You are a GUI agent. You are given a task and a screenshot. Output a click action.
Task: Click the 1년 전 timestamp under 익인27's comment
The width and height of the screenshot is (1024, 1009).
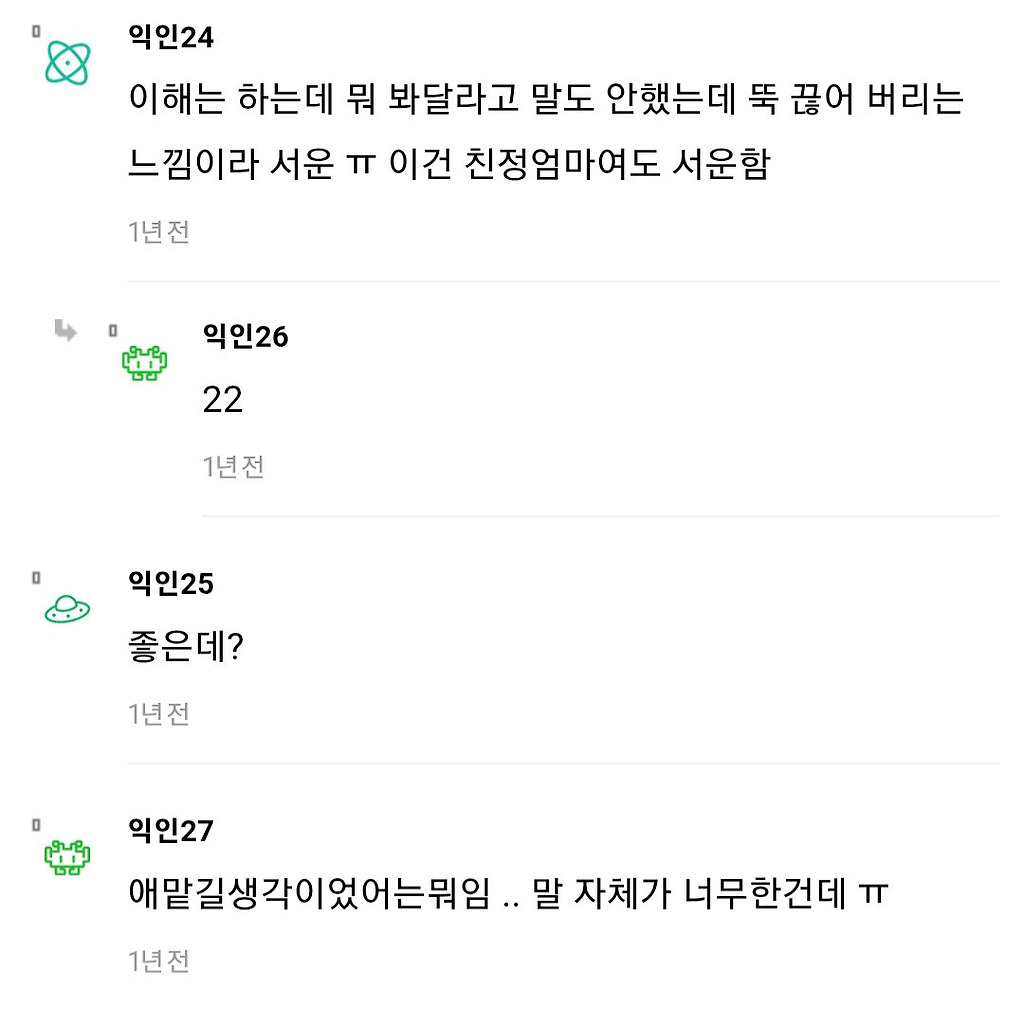coord(159,961)
